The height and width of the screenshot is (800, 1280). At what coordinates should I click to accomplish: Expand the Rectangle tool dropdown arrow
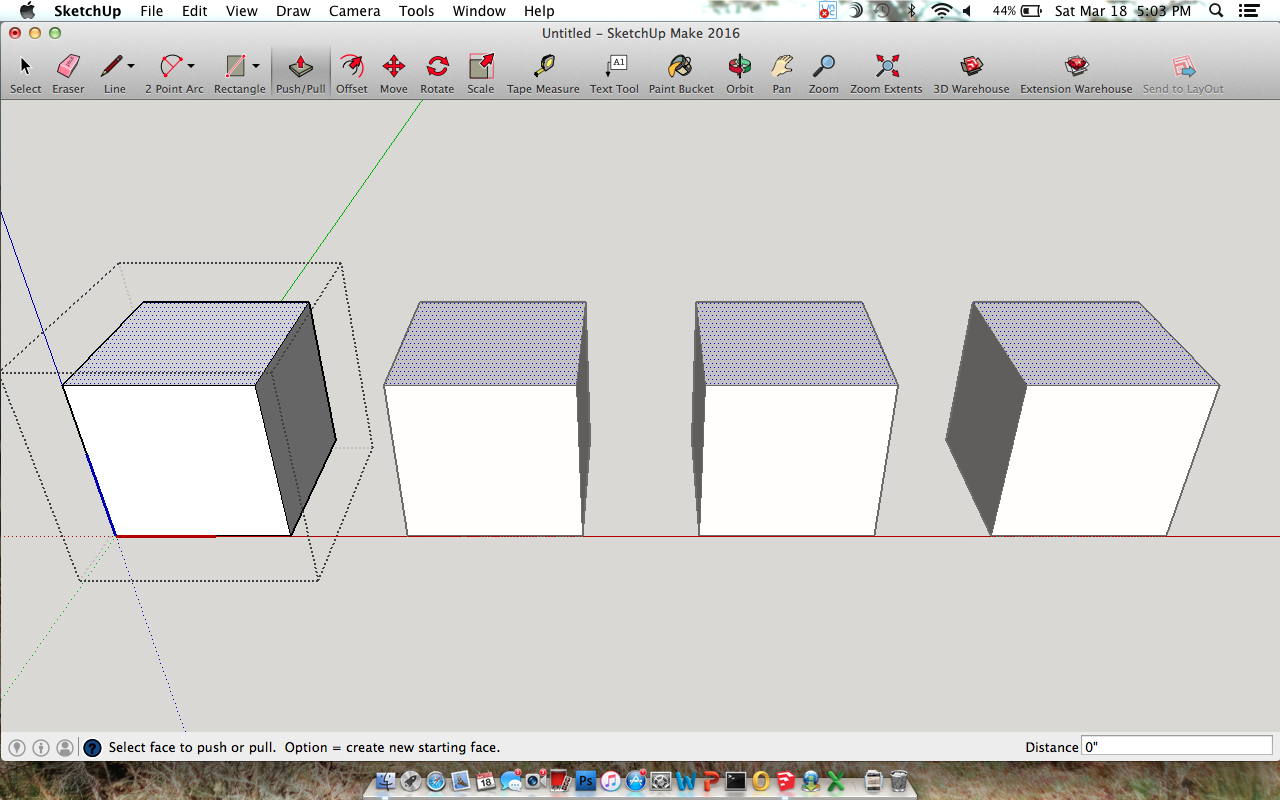(256, 67)
